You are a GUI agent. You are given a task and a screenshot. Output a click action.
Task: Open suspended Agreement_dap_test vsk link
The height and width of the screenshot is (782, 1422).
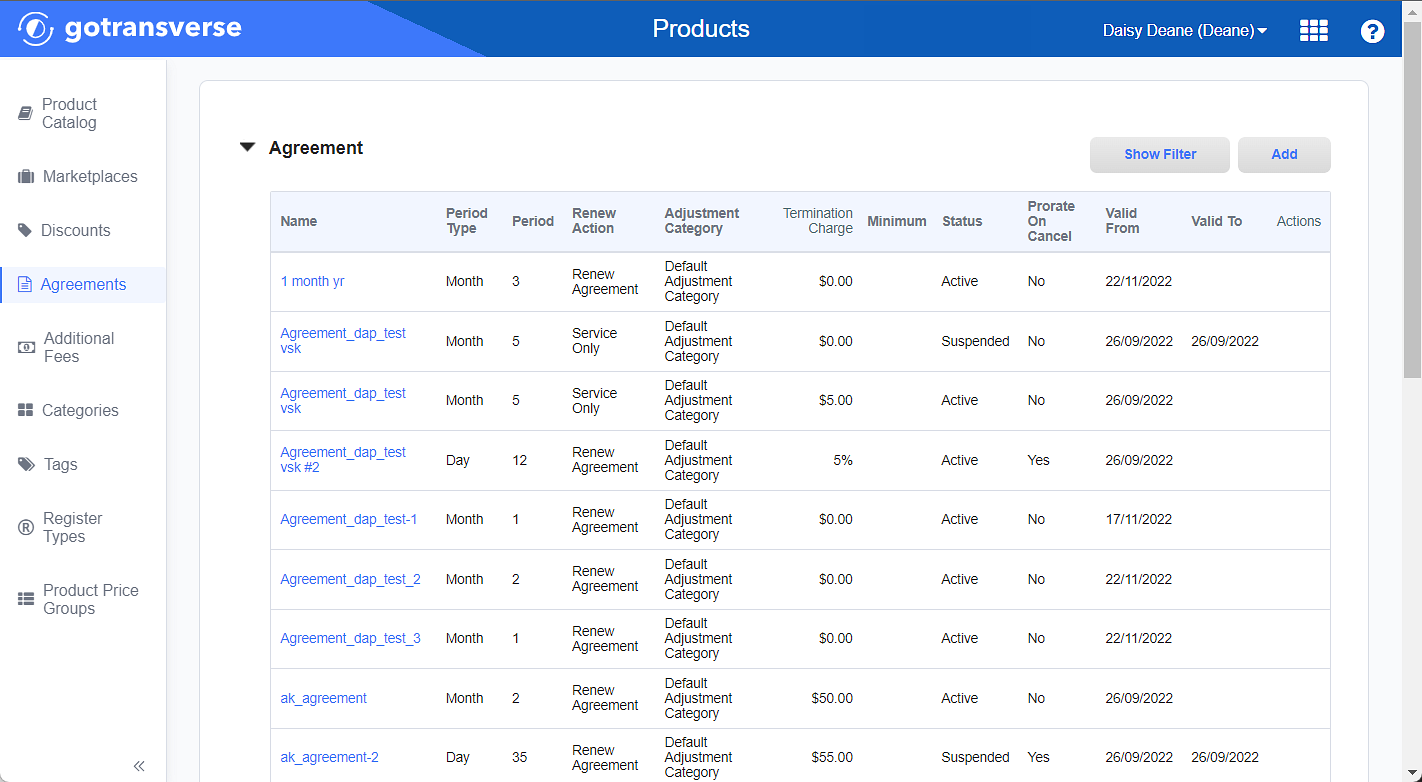pyautogui.click(x=343, y=341)
